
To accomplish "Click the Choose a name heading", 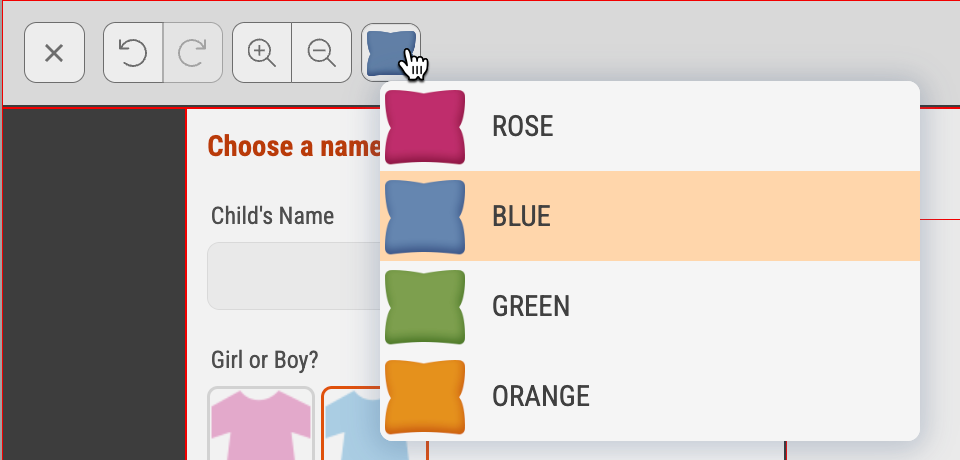I will click(x=294, y=146).
